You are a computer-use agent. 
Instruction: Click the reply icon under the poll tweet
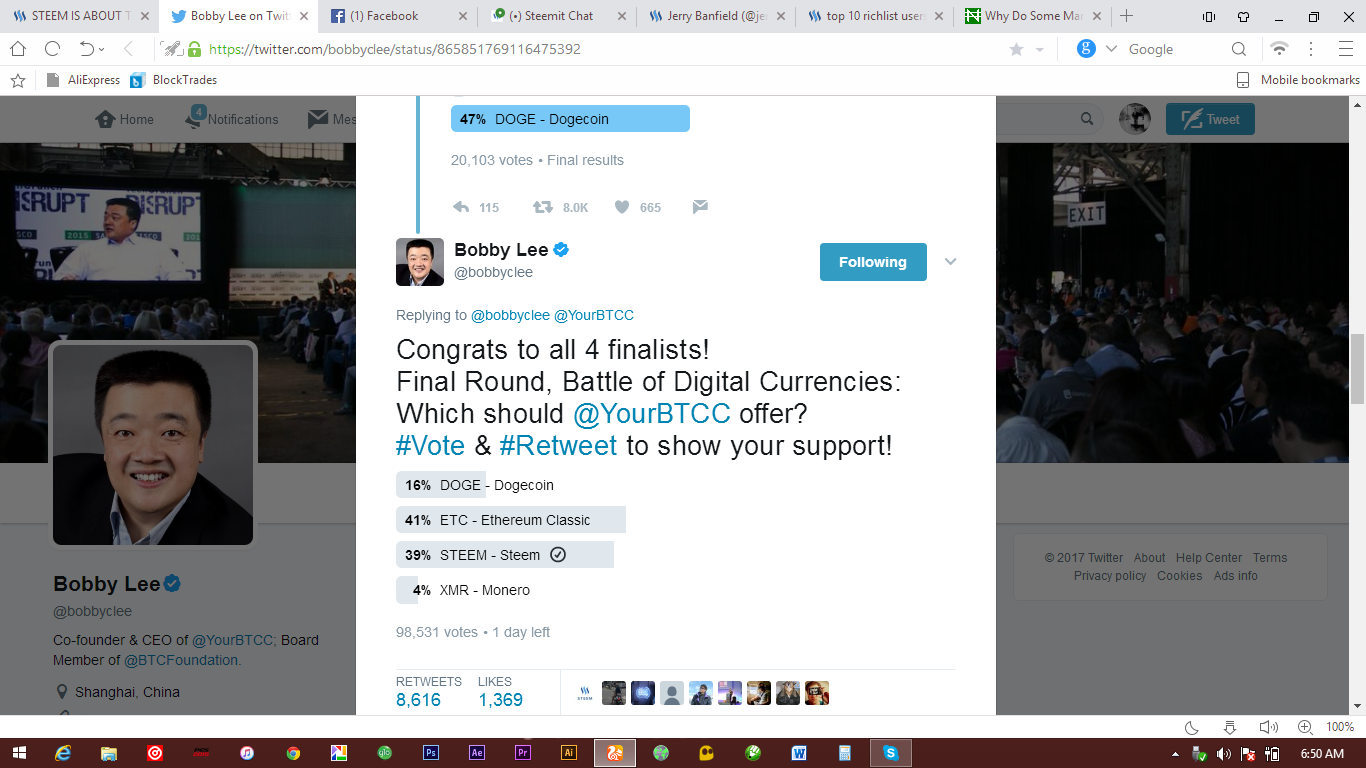click(461, 207)
